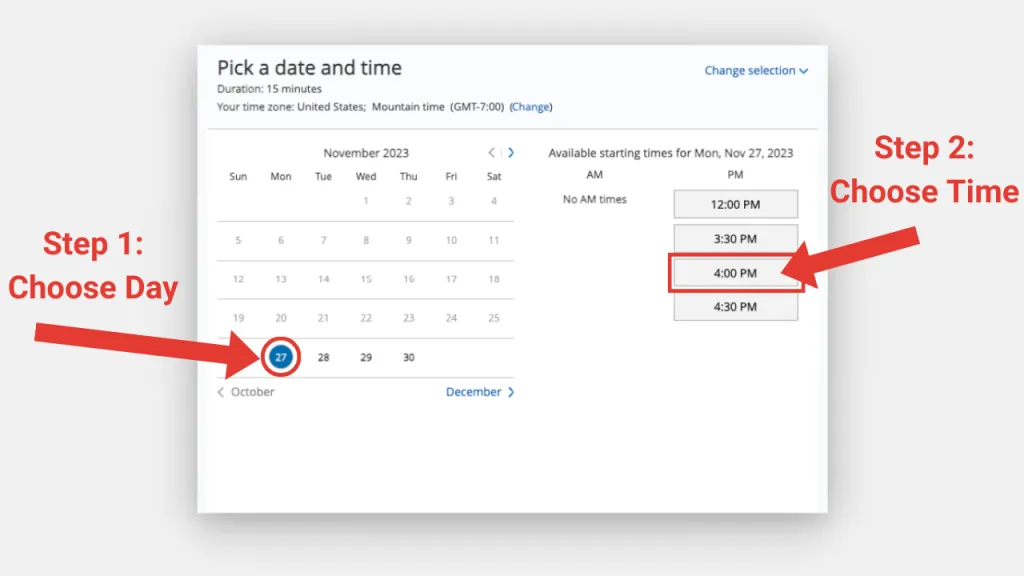Select November 28 on the calendar

point(323,358)
